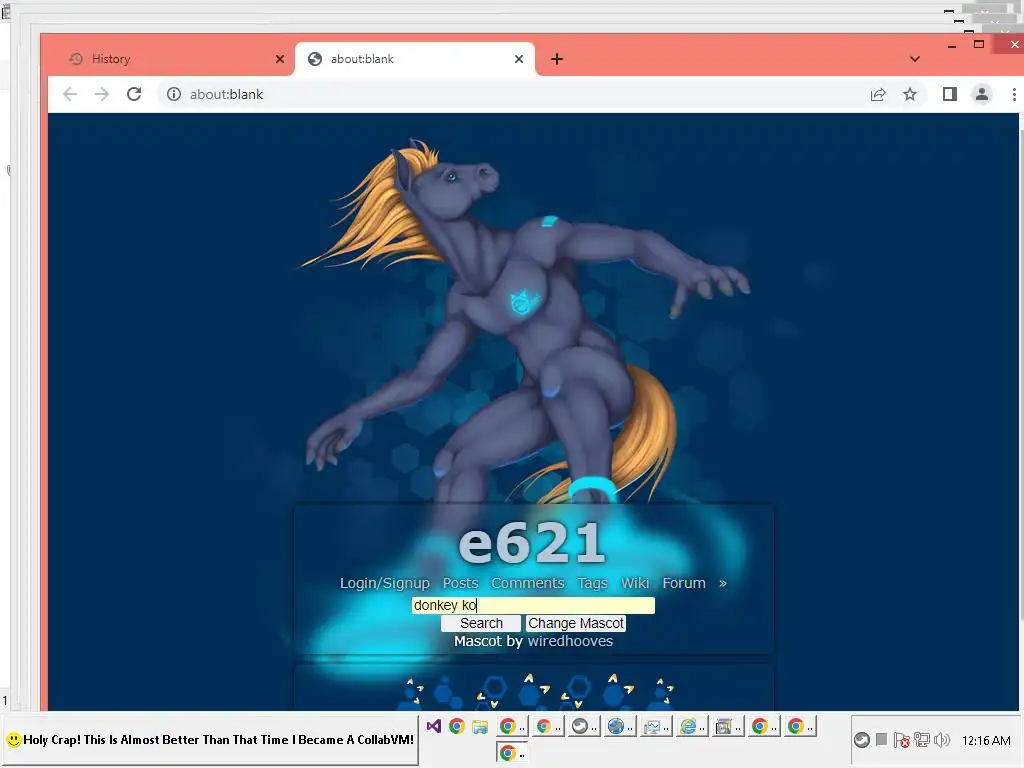The image size is (1024, 768).
Task: Open pinned Chrome icon in quick launch
Action: (456, 726)
